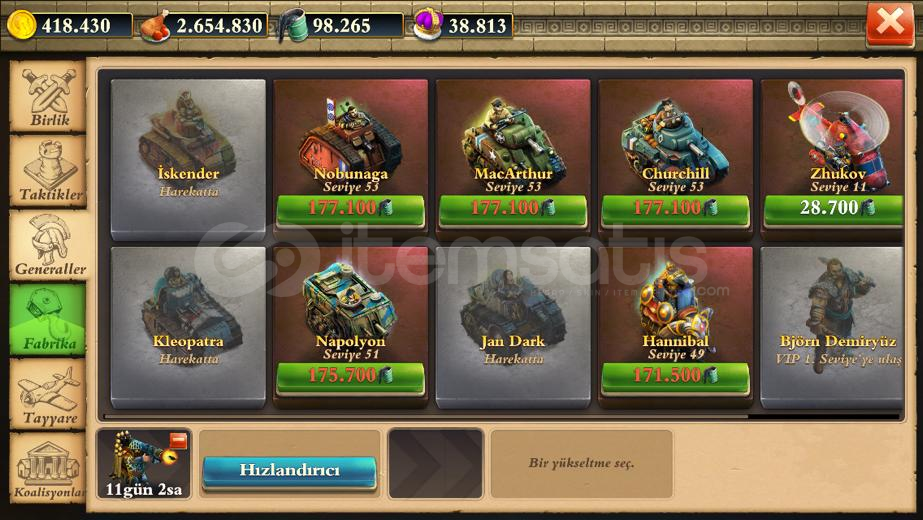Click the gold coin resource icon
Image resolution: width=923 pixels, height=520 pixels.
(x=21, y=25)
